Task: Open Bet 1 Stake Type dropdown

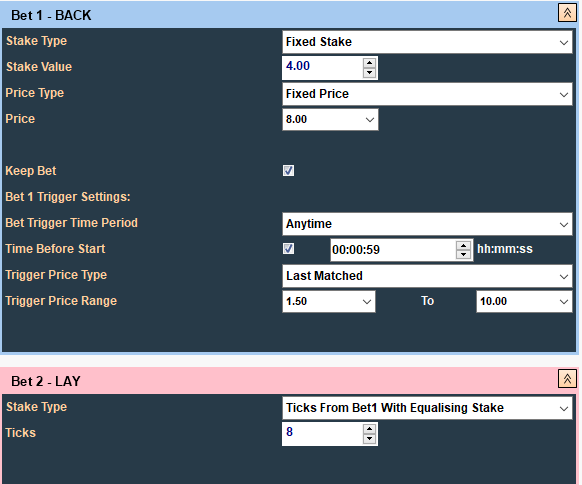Action: tap(427, 42)
